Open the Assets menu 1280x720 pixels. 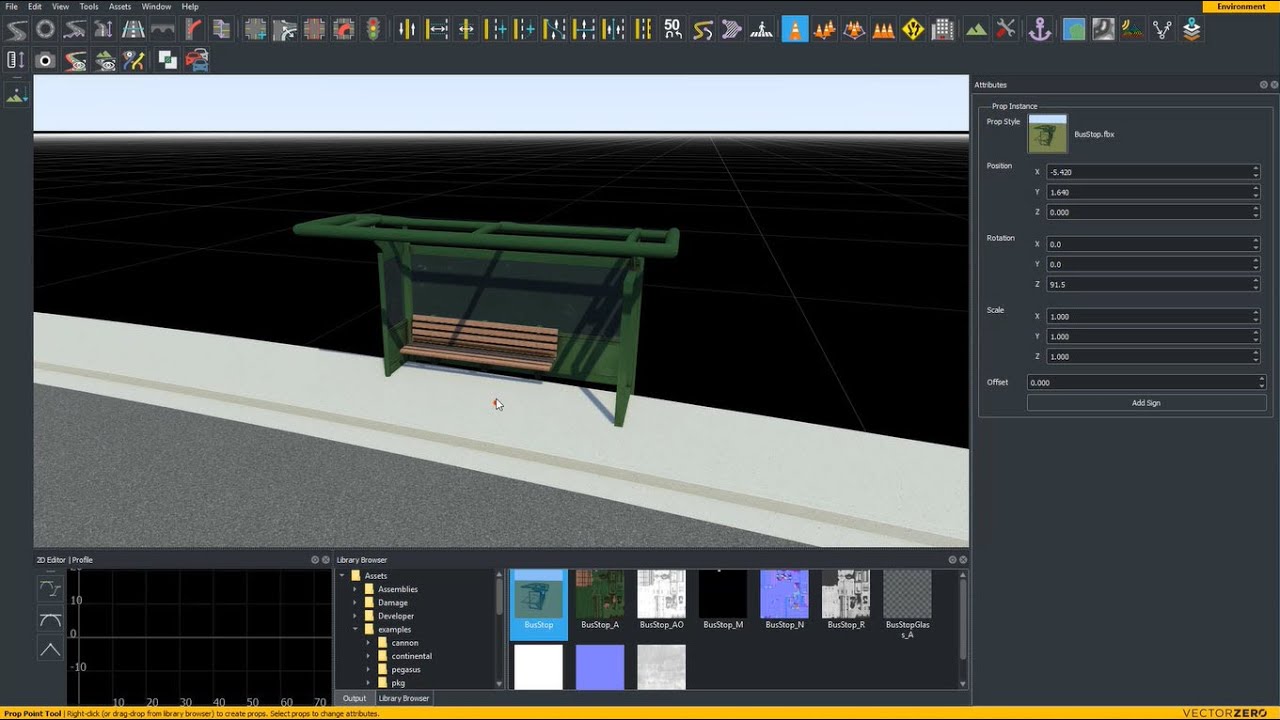coord(120,6)
